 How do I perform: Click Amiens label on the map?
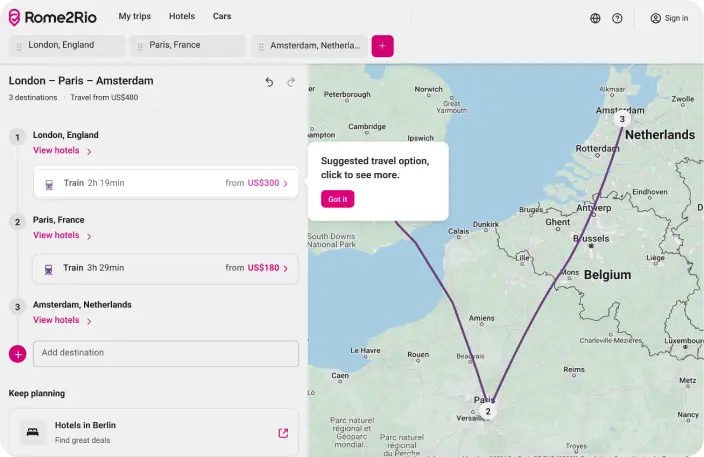pos(481,318)
